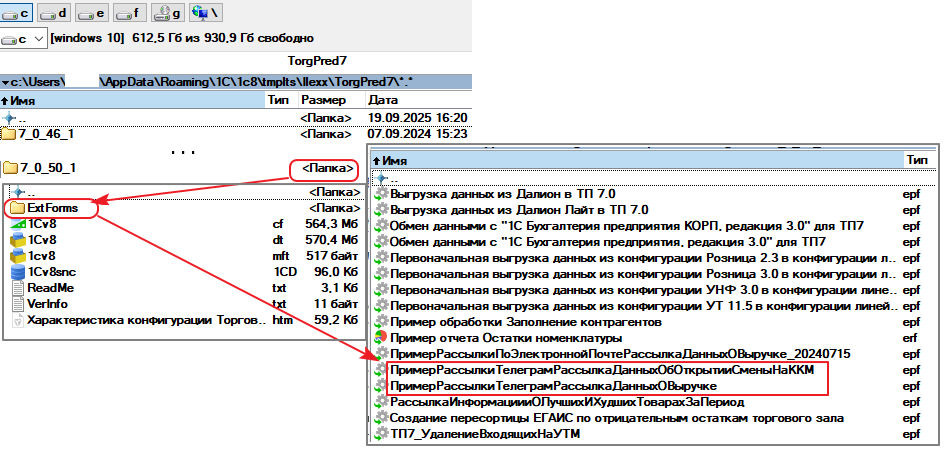Click the erf report icon for Остатки номенклатуры
This screenshot has width=947, height=451.
(380, 339)
